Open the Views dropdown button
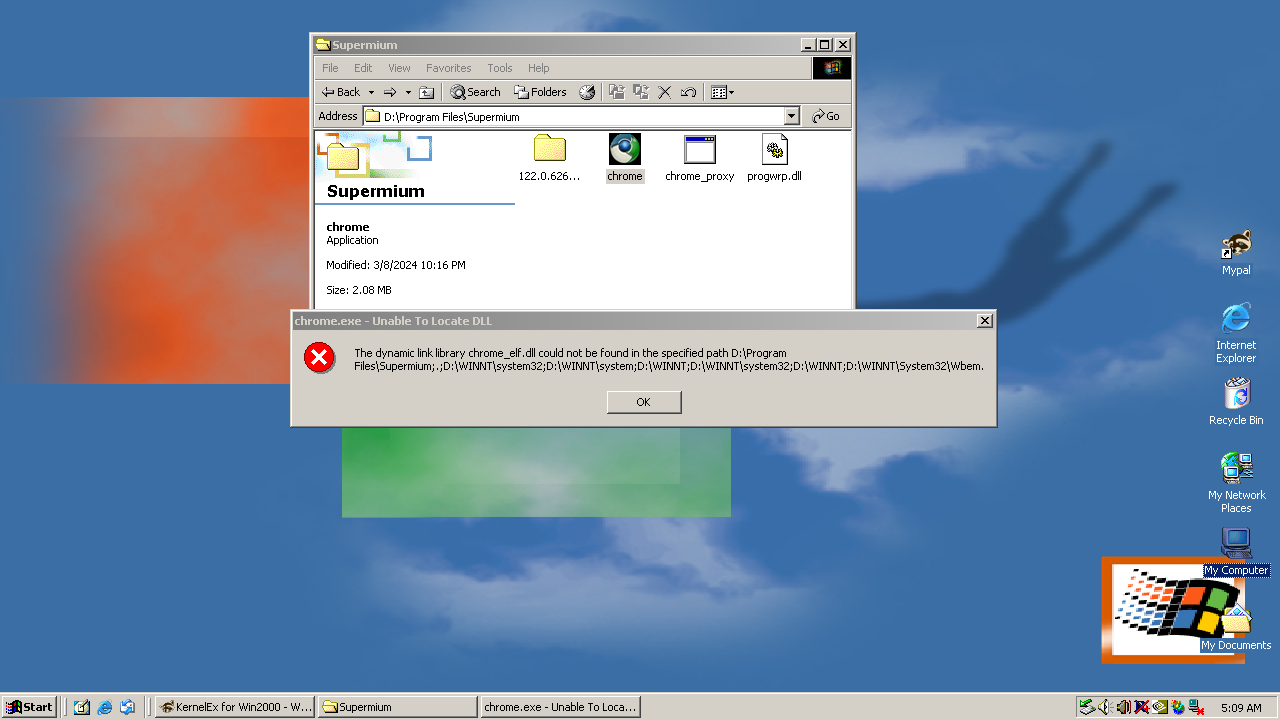This screenshot has width=1280, height=720. (722, 92)
